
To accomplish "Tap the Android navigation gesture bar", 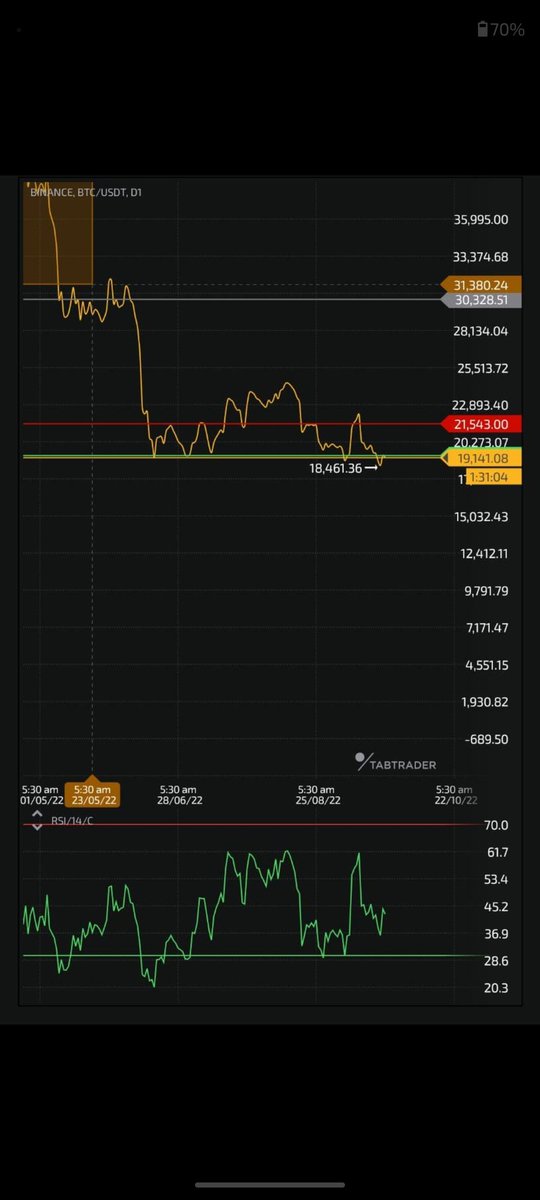I will coord(270,1185).
